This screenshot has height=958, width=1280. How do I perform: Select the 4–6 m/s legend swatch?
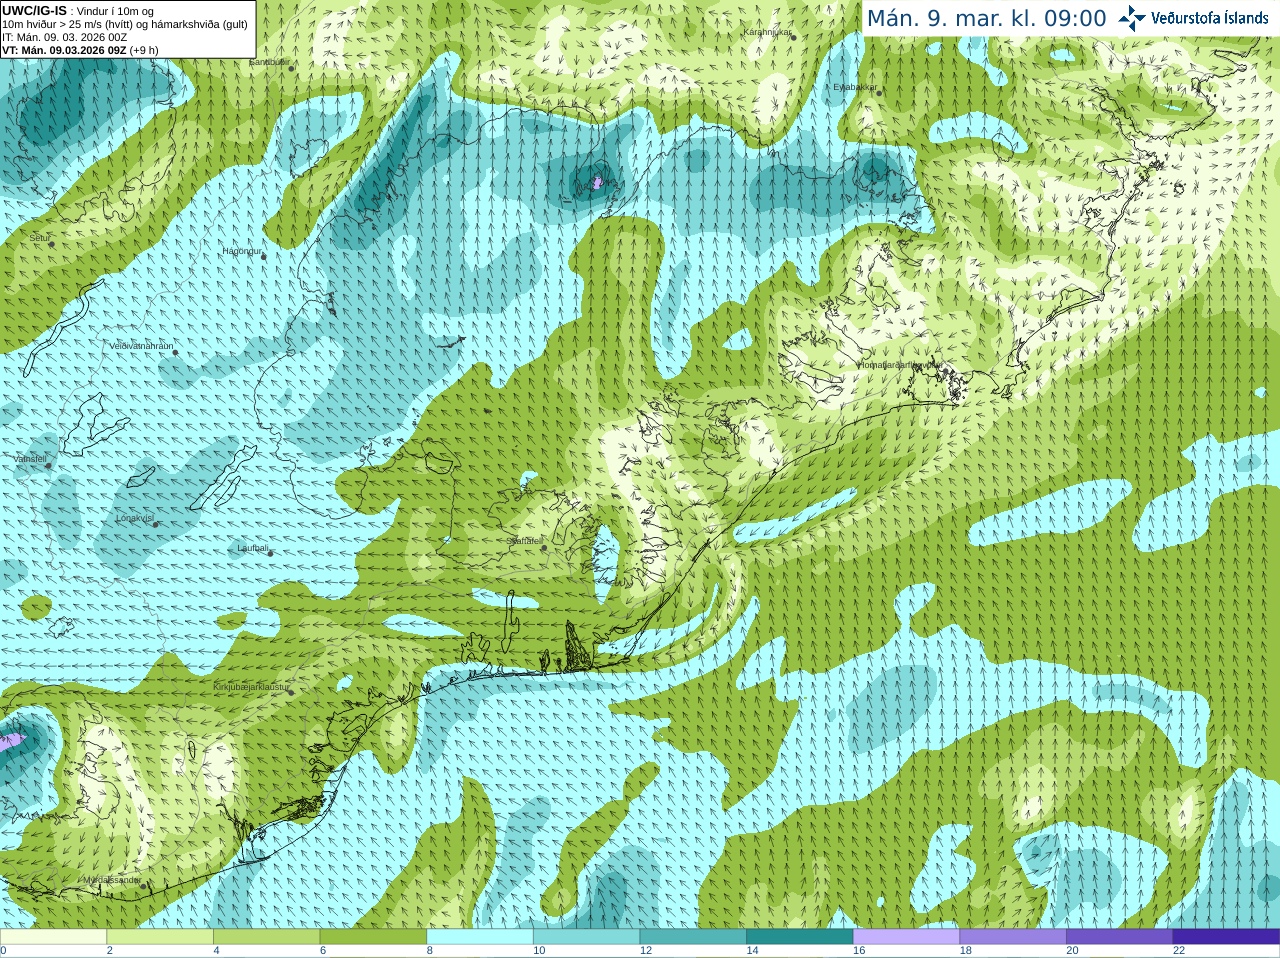pyautogui.click(x=266, y=937)
